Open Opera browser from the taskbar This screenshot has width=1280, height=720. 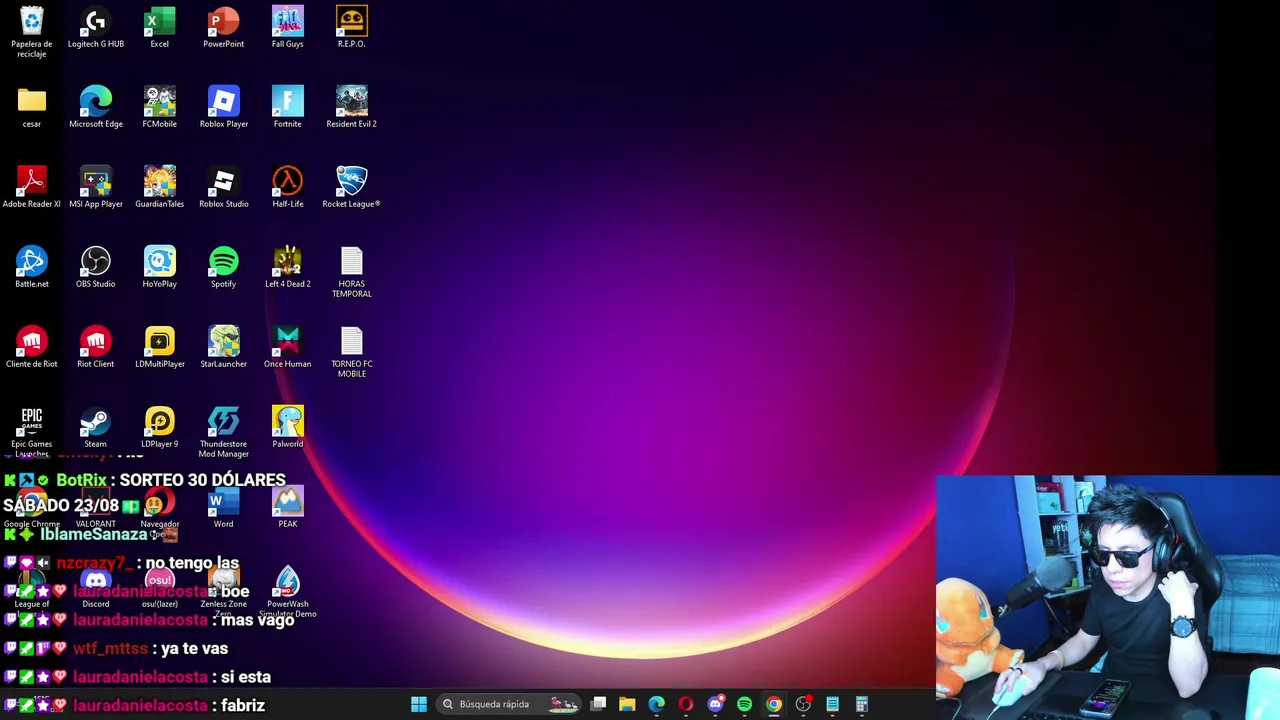(x=686, y=704)
